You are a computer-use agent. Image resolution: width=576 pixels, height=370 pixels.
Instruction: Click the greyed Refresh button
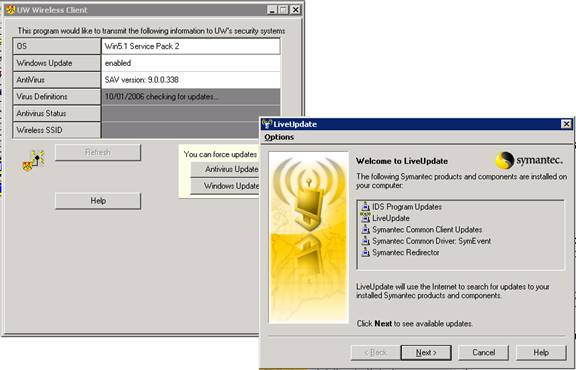(x=98, y=152)
